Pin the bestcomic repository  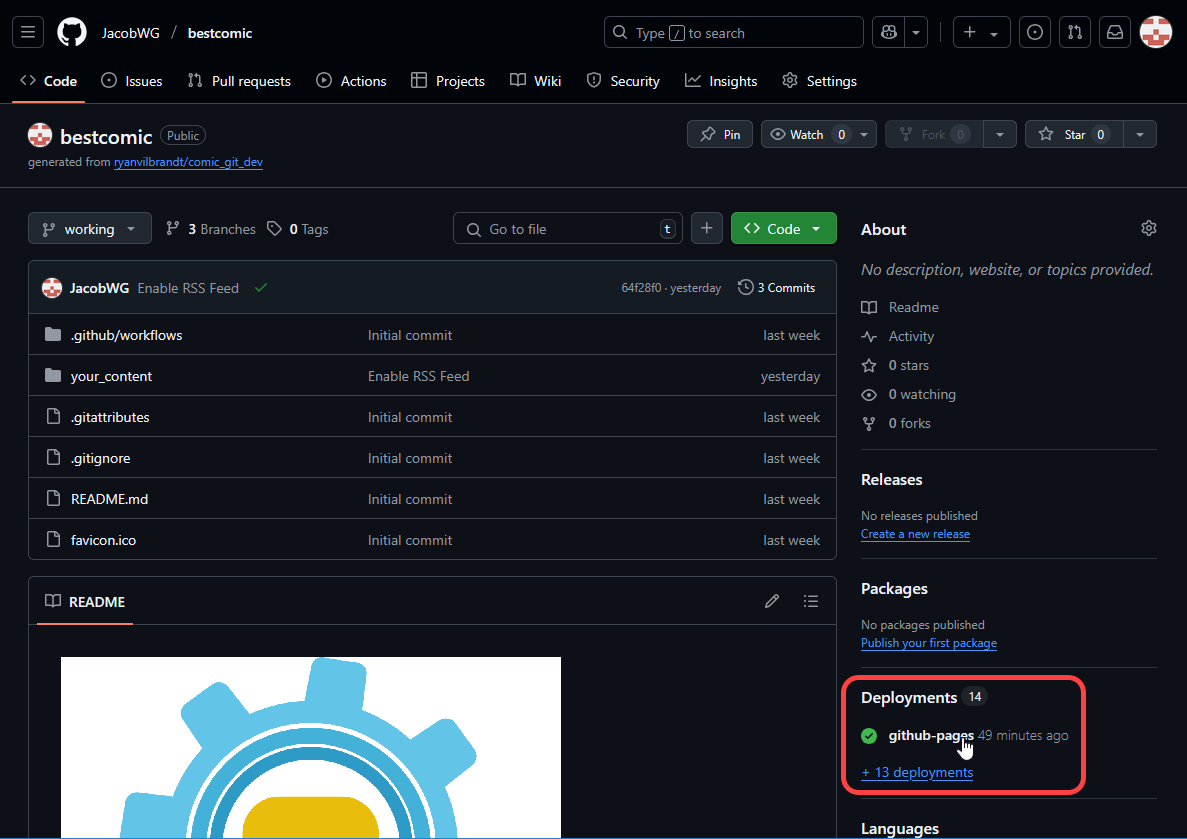point(720,134)
